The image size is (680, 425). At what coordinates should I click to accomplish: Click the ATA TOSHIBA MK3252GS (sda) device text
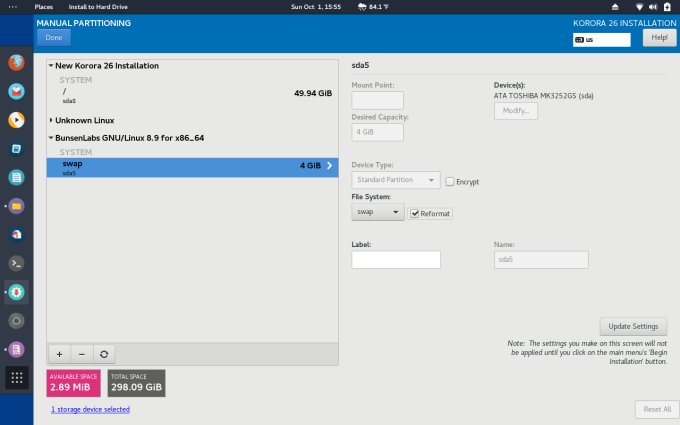point(543,96)
